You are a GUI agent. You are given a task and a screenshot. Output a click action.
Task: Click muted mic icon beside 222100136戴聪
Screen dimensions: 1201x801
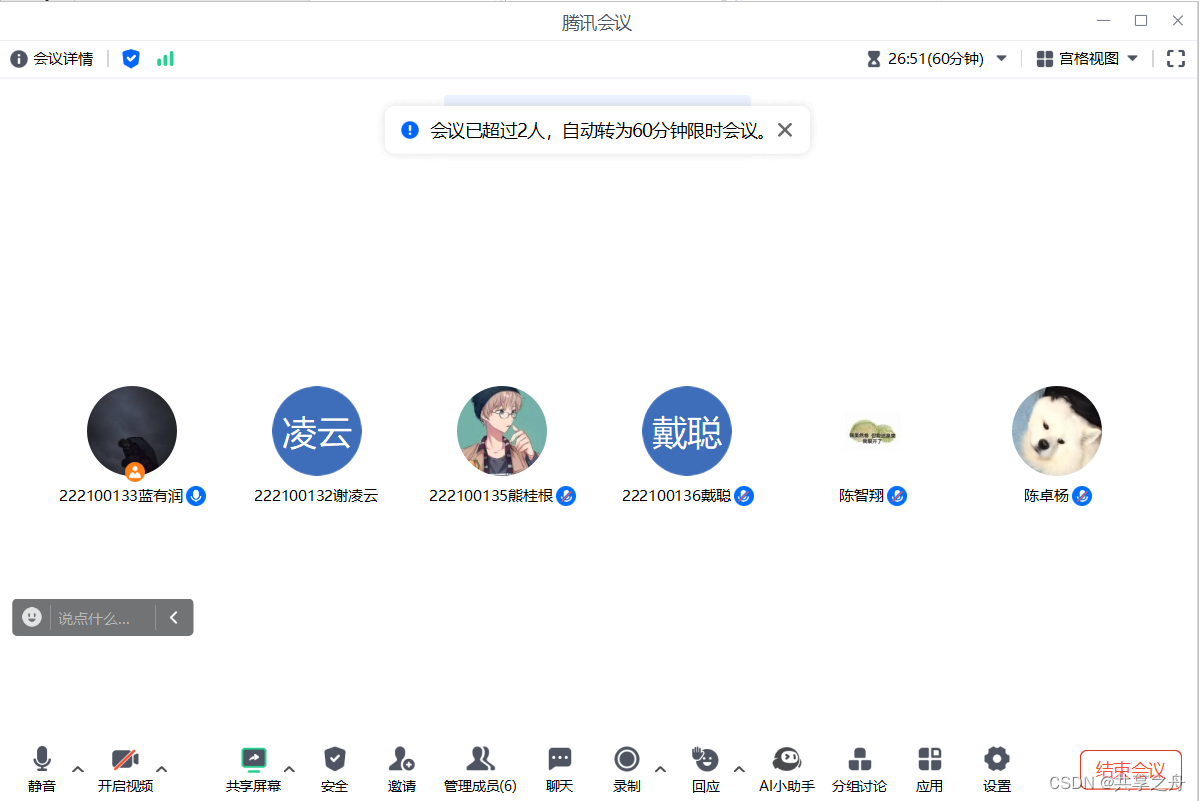[744, 496]
